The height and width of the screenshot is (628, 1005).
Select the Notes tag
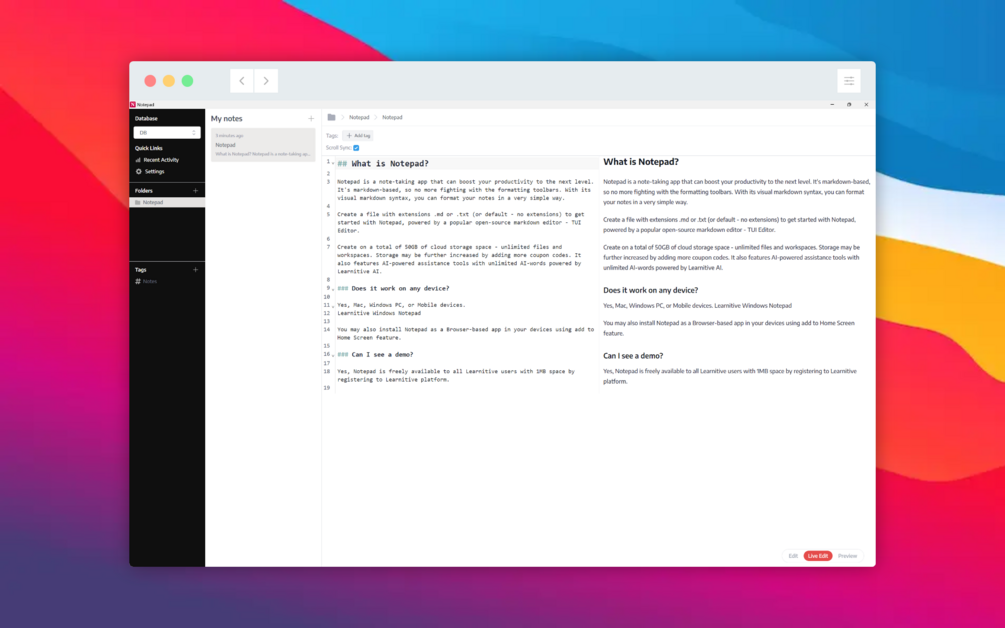tap(146, 281)
